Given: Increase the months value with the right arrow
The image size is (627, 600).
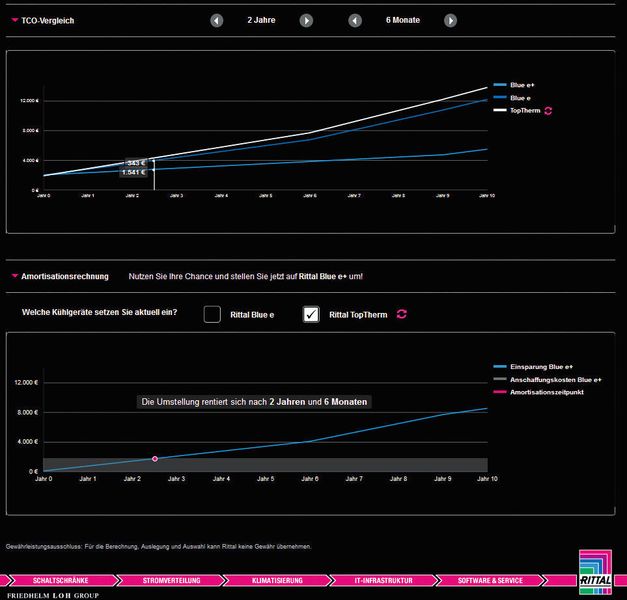Looking at the screenshot, I should point(450,20).
